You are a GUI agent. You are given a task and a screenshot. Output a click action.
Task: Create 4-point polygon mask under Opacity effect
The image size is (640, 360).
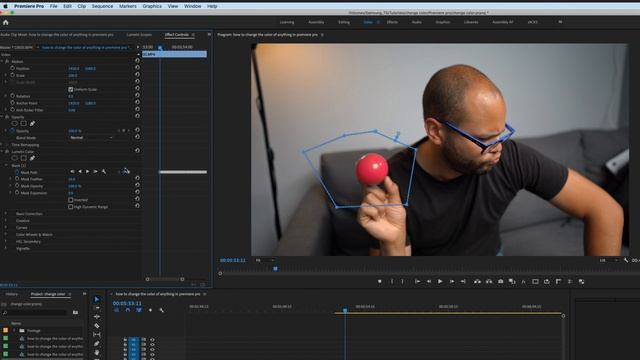[x=23, y=123]
